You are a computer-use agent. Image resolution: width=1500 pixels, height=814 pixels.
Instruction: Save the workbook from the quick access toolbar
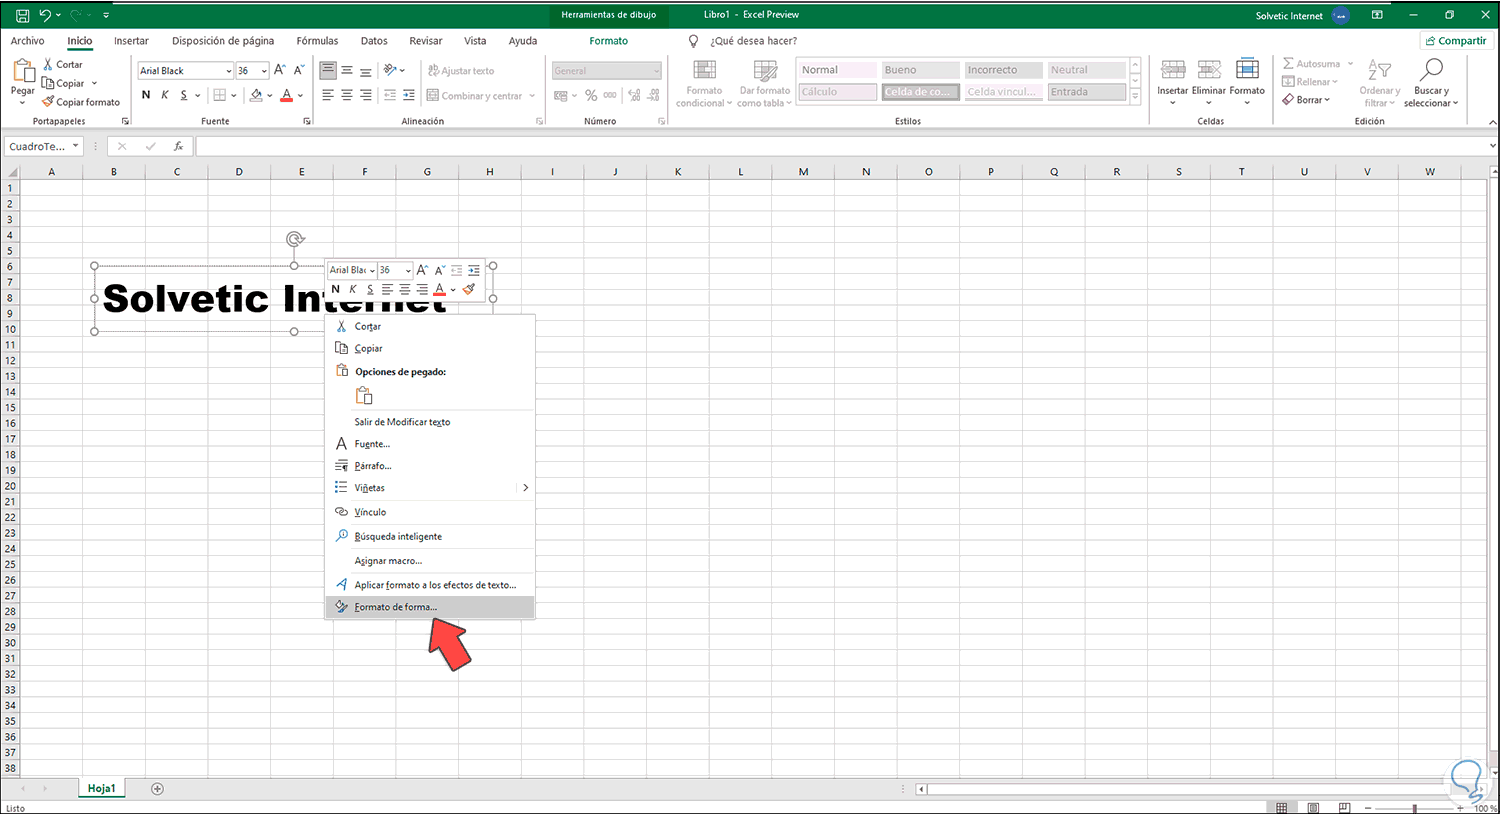click(x=22, y=15)
